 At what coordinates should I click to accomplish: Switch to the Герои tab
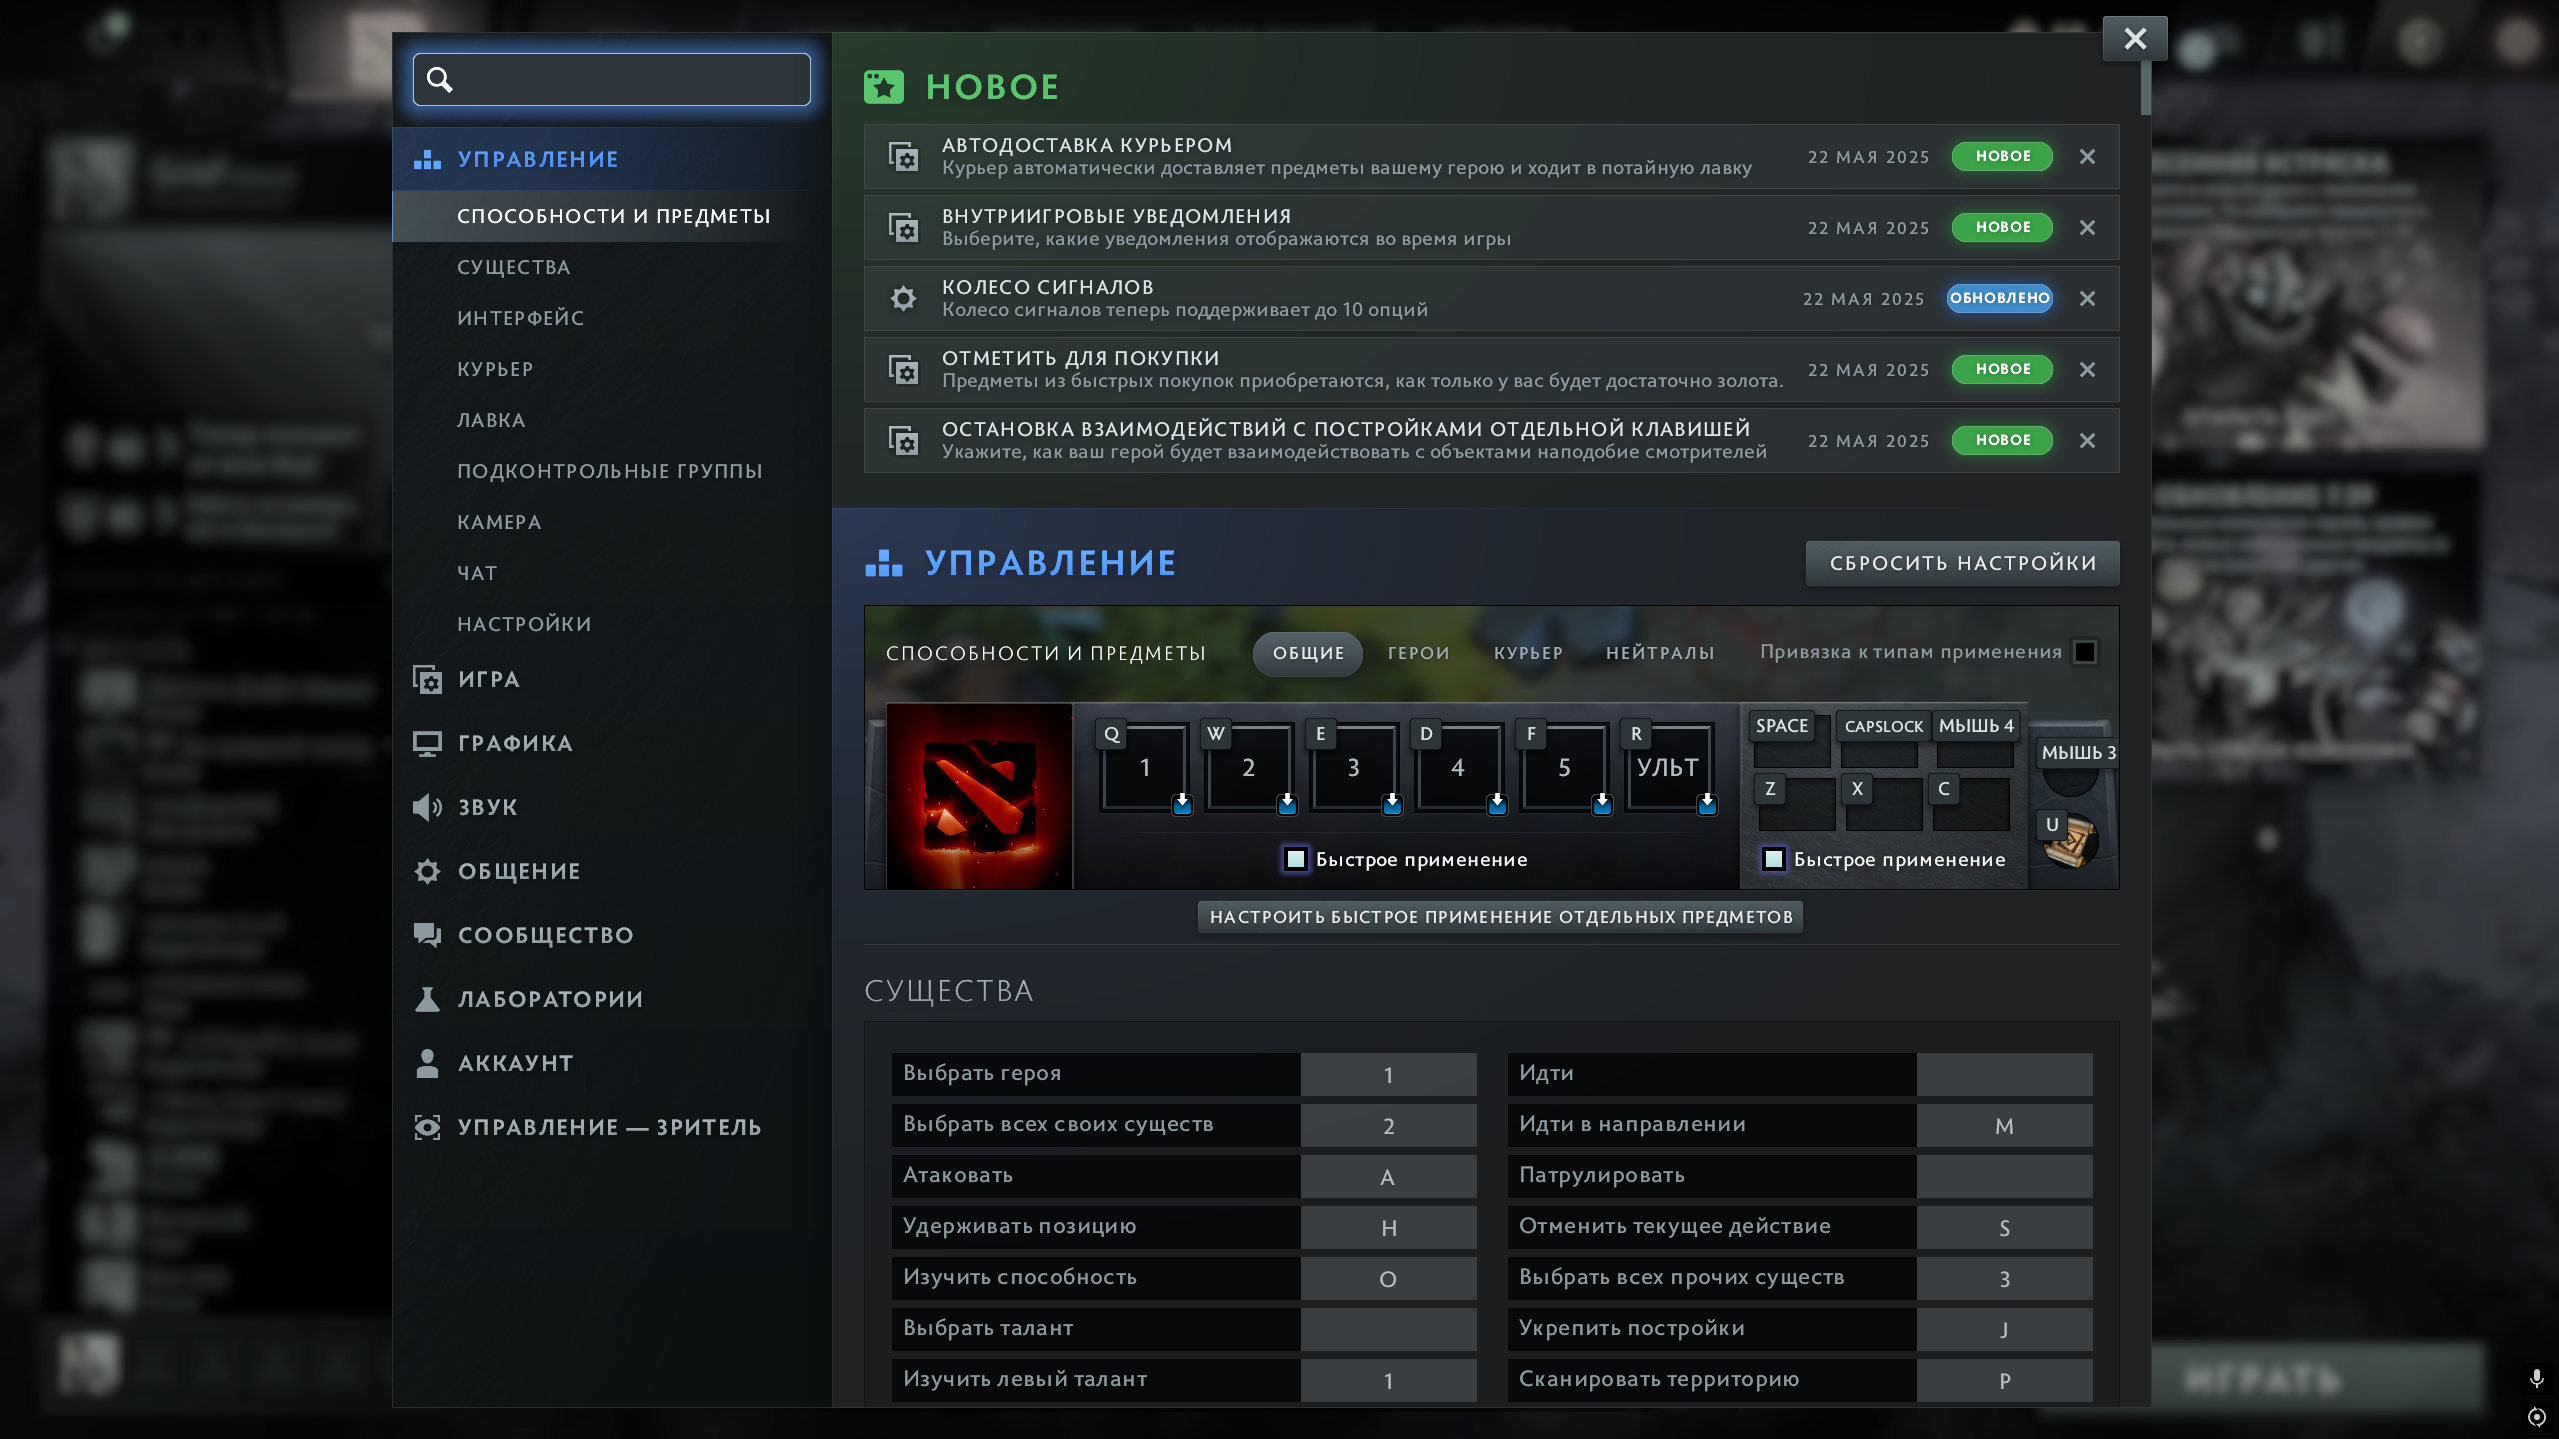pyautogui.click(x=1418, y=653)
